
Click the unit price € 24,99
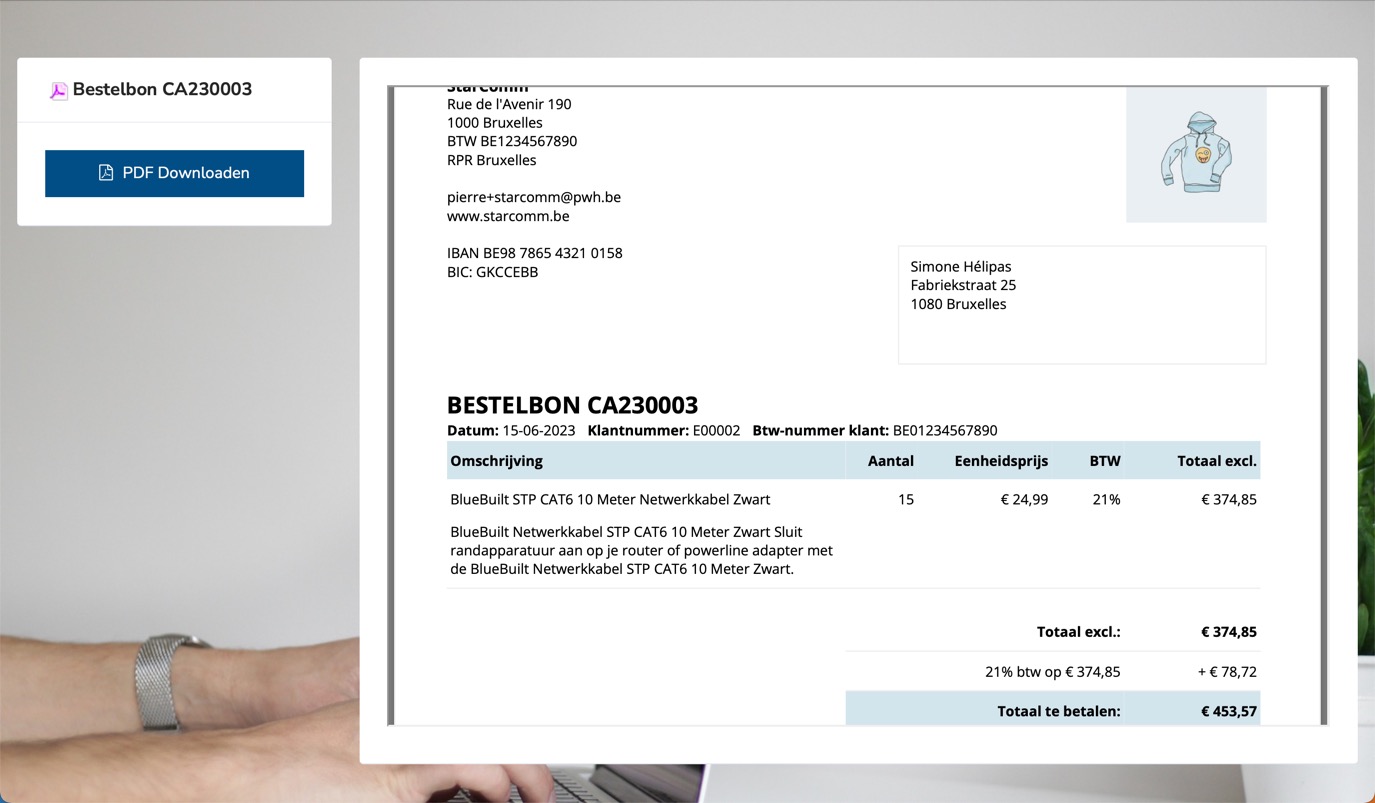pyautogui.click(x=1024, y=499)
